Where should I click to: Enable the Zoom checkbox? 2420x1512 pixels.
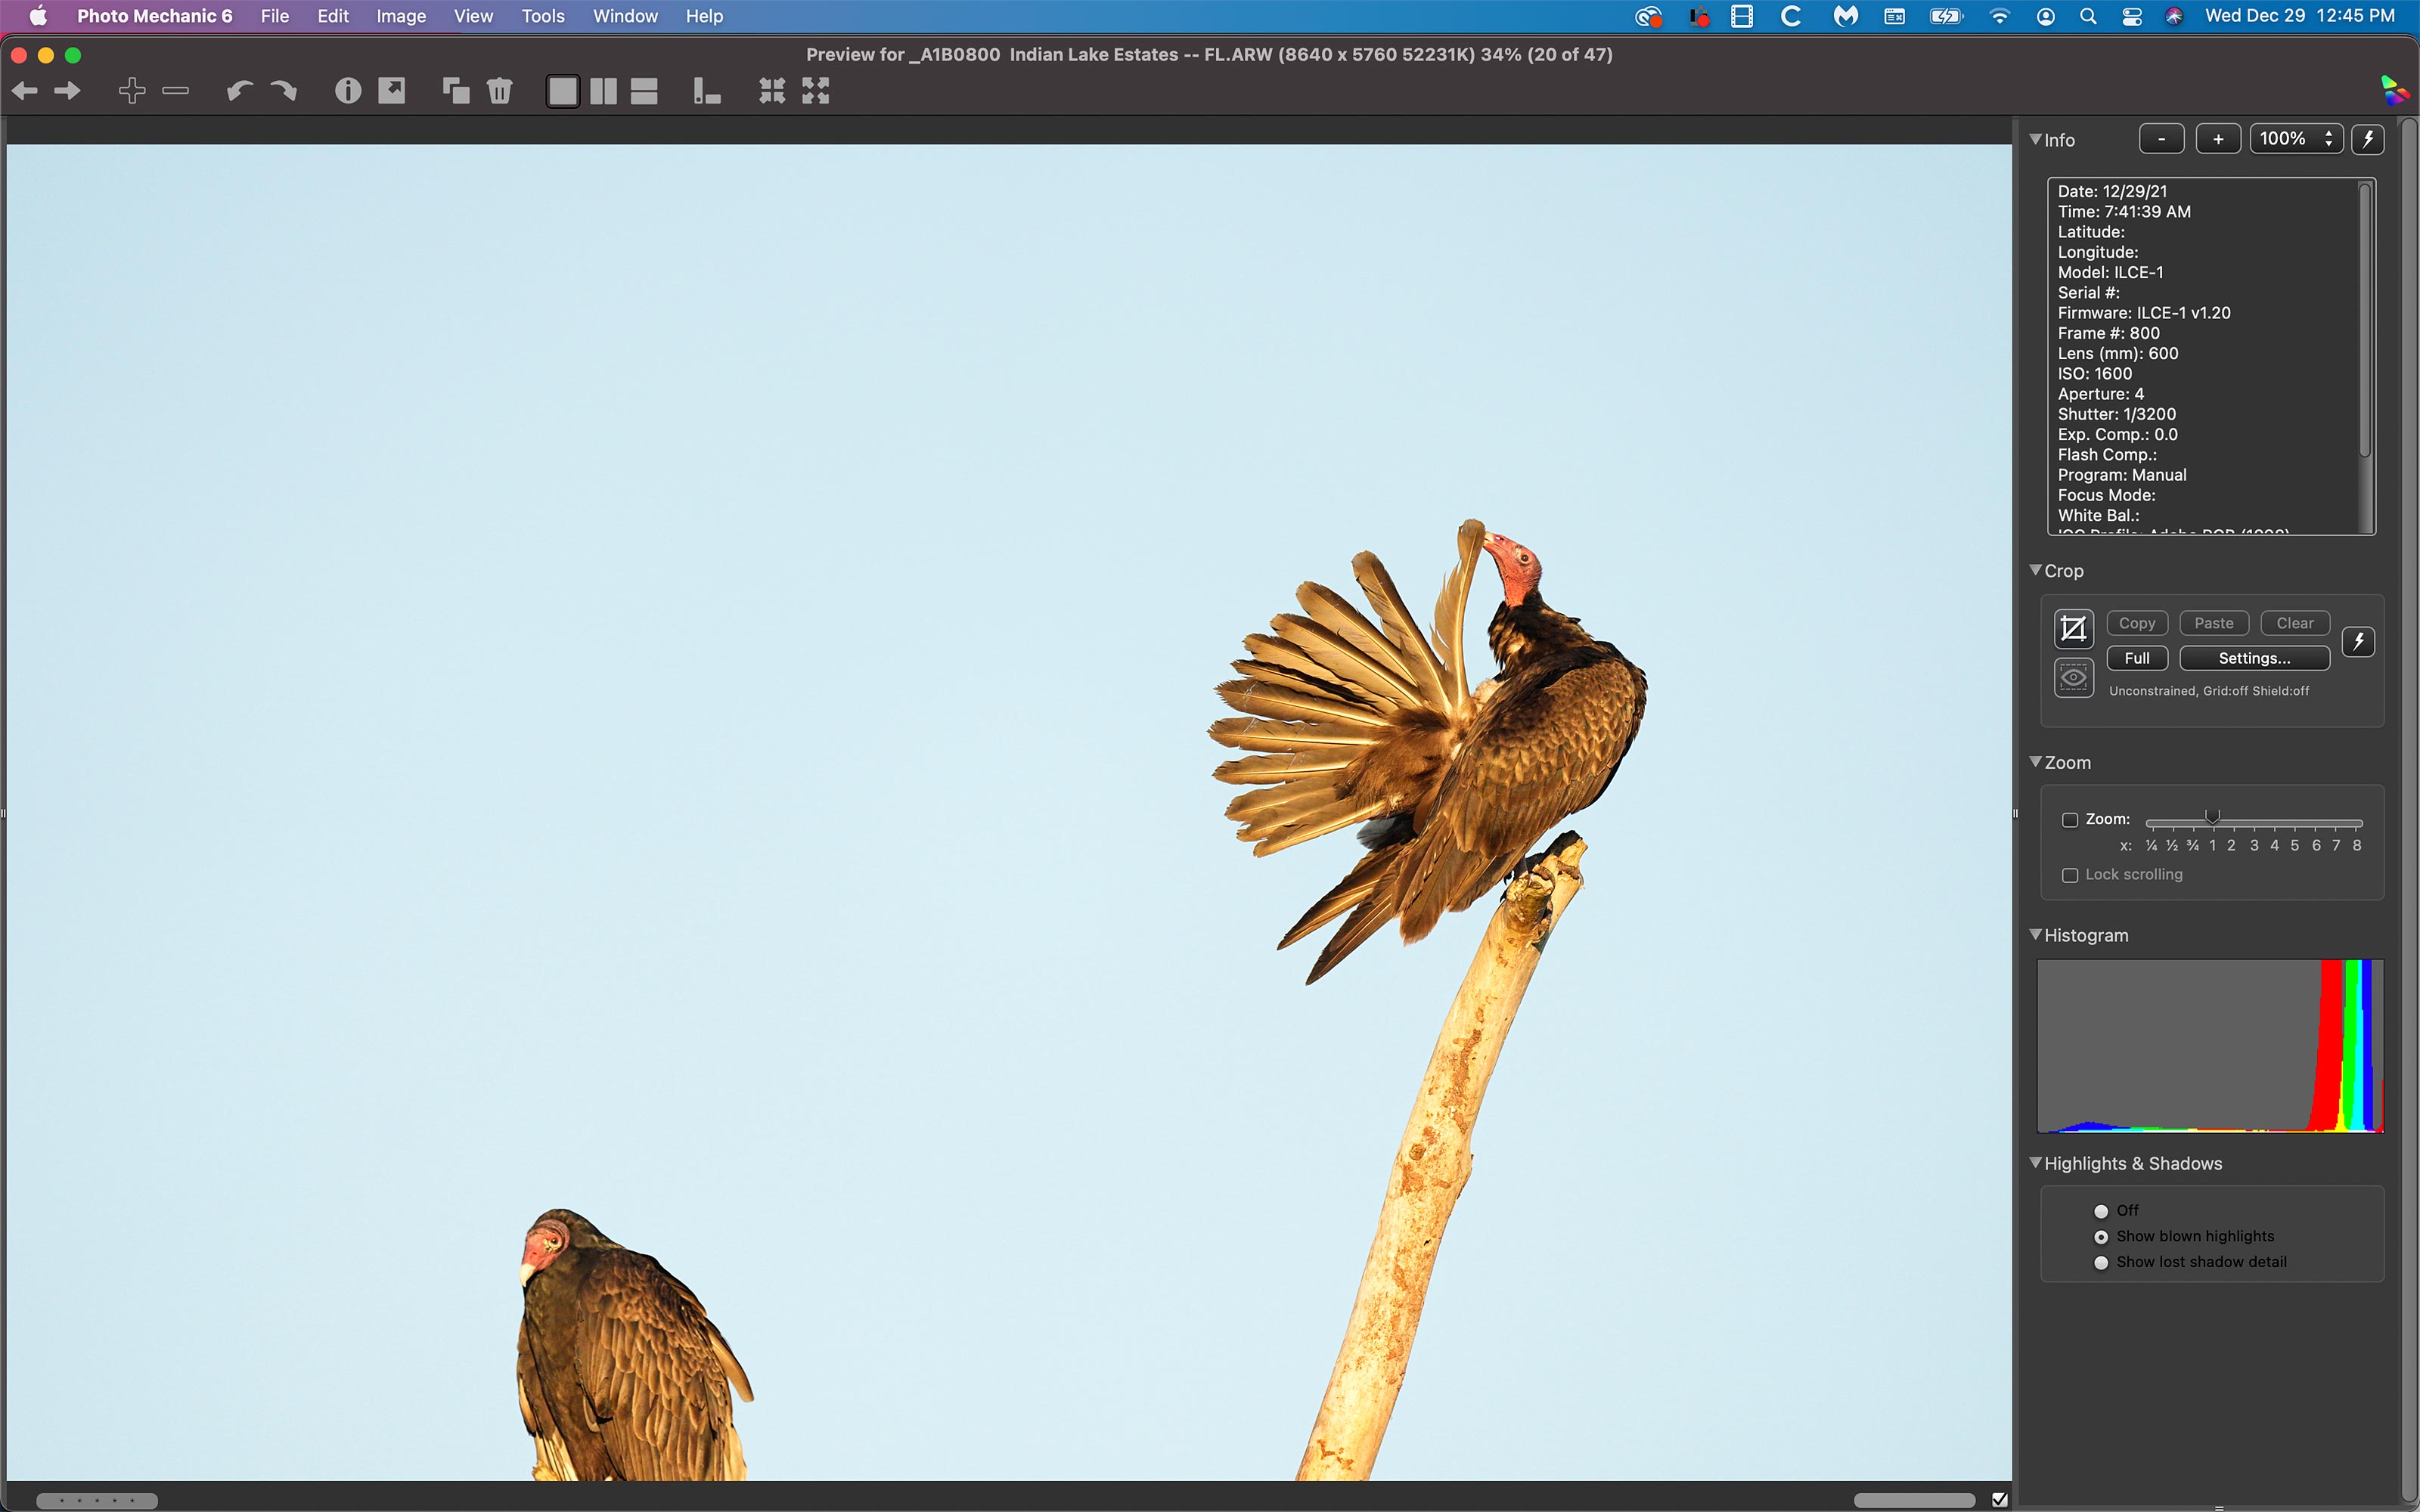click(x=2070, y=820)
